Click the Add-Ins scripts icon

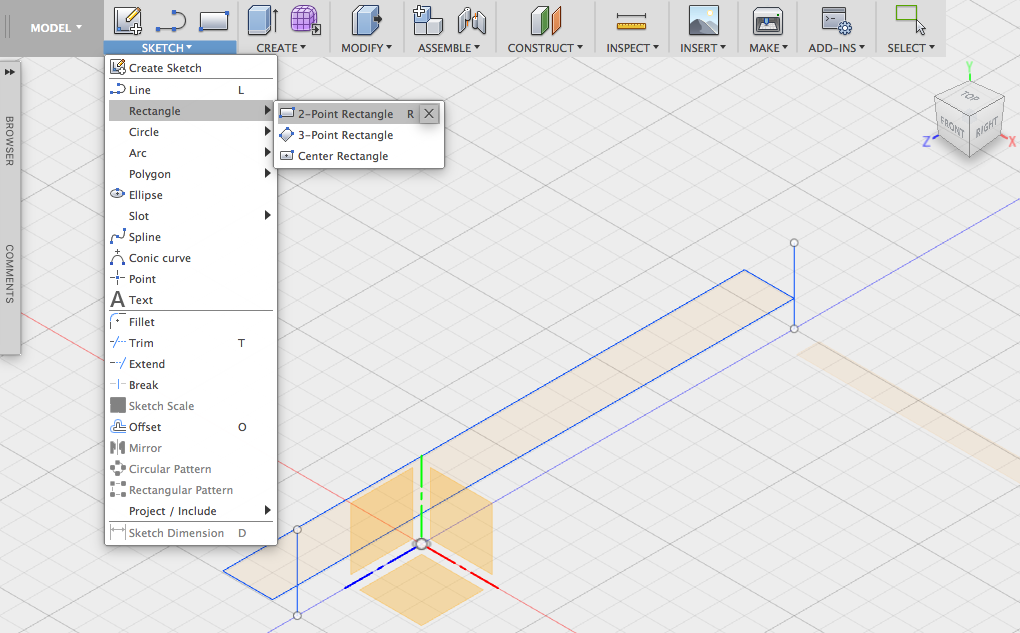(837, 21)
